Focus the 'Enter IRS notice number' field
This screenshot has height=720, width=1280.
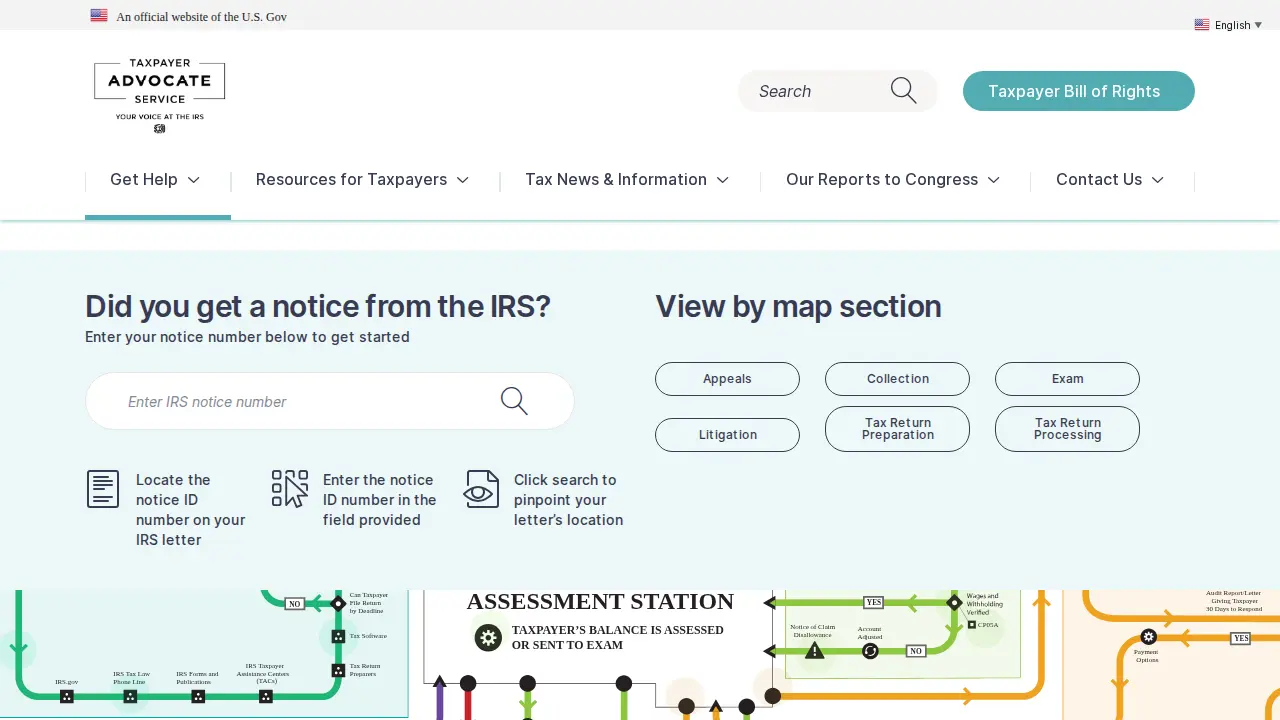[330, 401]
